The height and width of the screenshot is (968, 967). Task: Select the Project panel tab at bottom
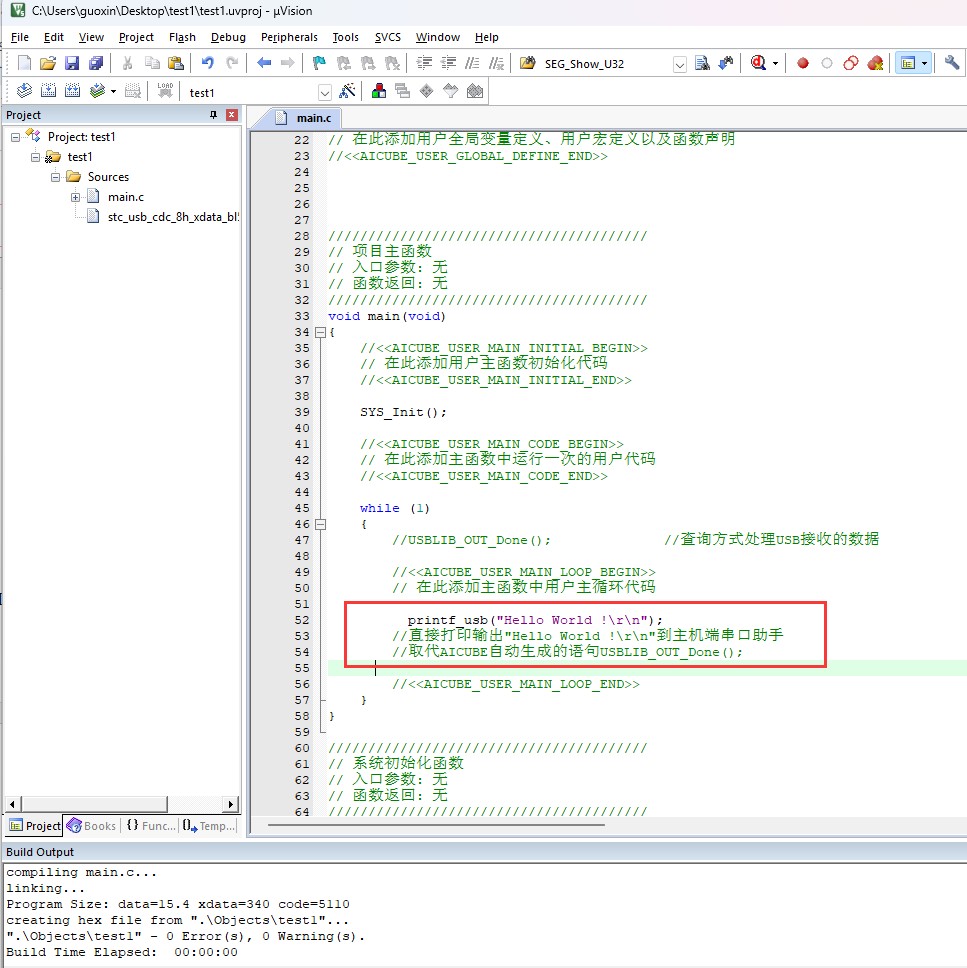(35, 825)
